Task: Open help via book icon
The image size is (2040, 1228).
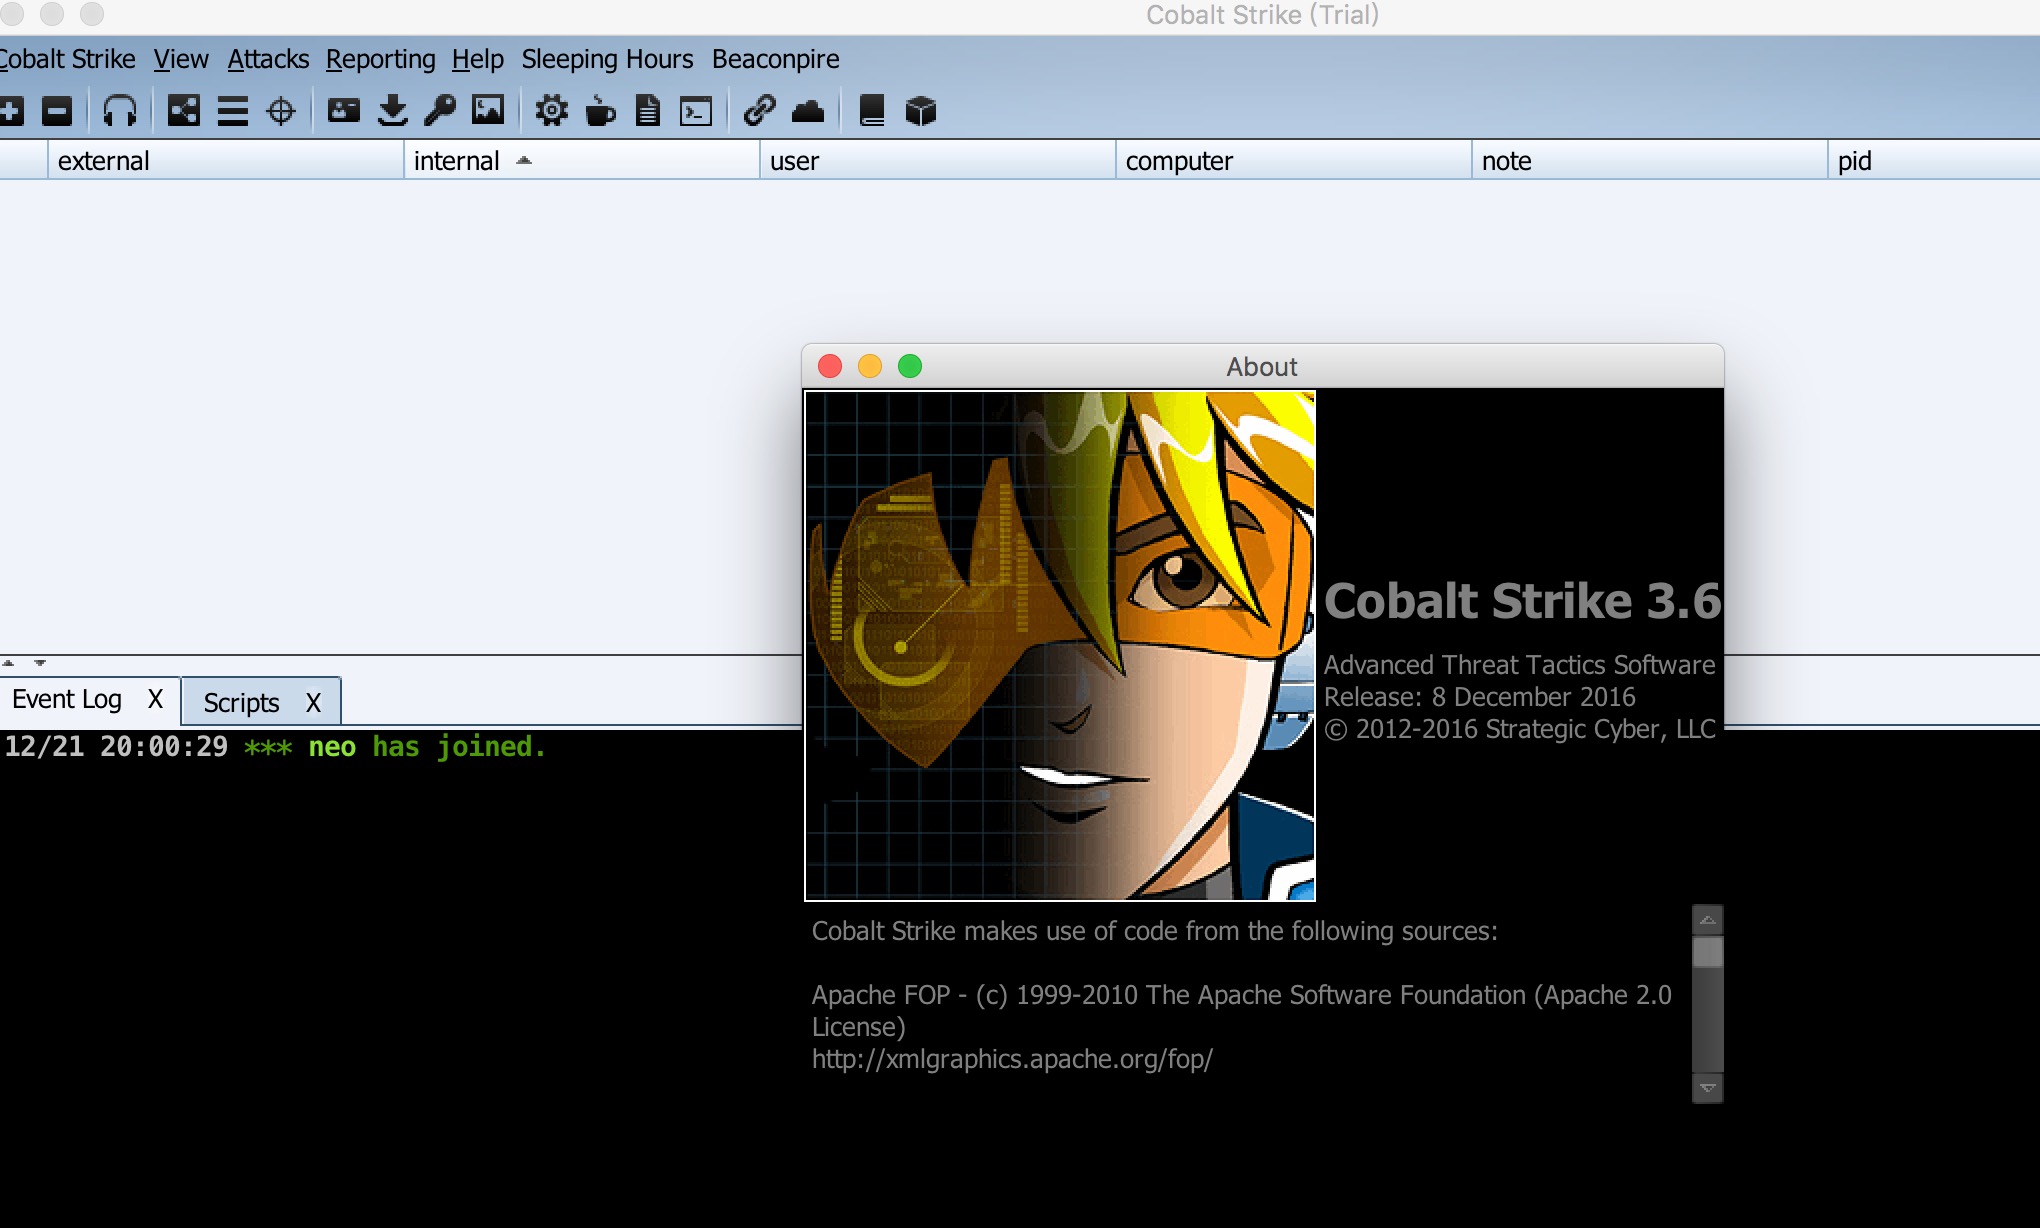Action: (x=872, y=111)
